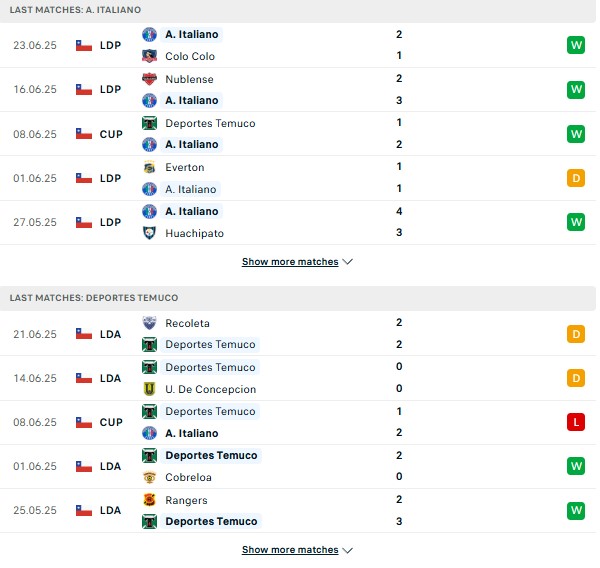Image resolution: width=600 pixels, height=568 pixels.
Task: Open Deportes Temuco link in Cobreloa match
Action: click(x=211, y=455)
